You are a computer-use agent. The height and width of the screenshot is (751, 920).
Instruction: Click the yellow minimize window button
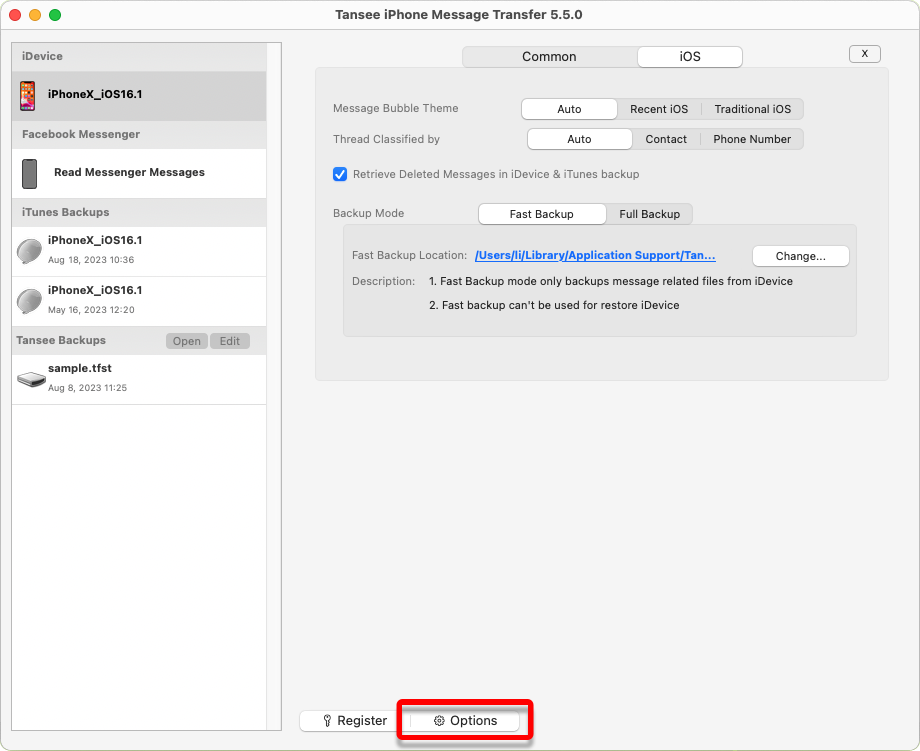click(35, 15)
